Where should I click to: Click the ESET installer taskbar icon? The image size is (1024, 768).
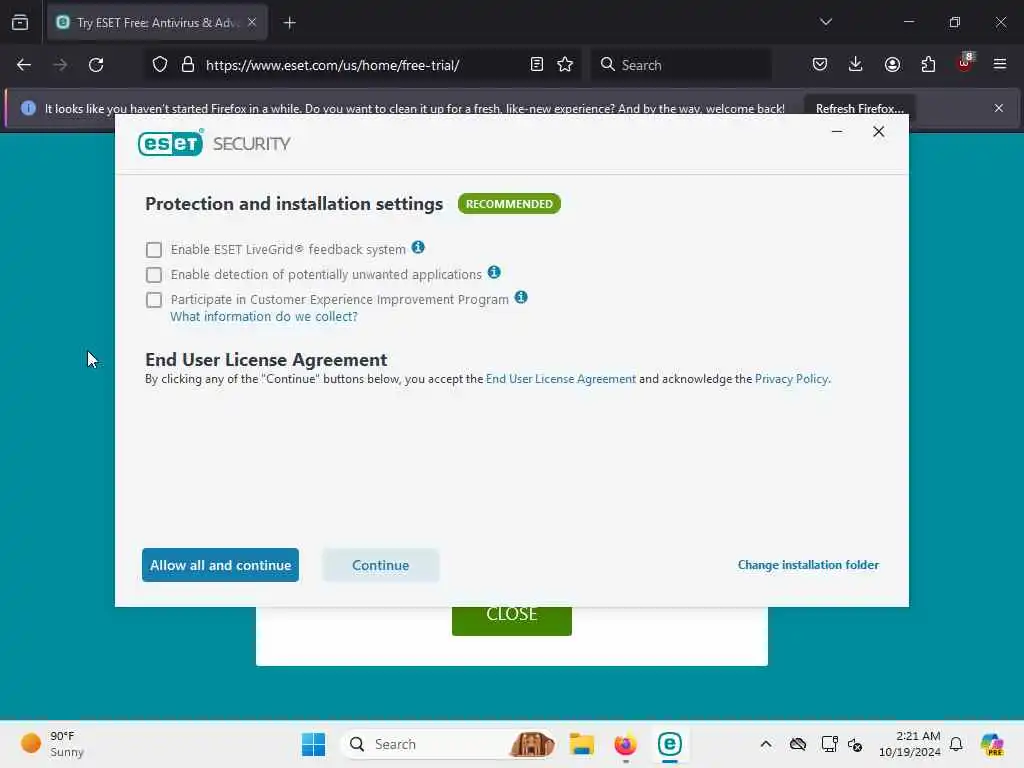click(x=669, y=744)
